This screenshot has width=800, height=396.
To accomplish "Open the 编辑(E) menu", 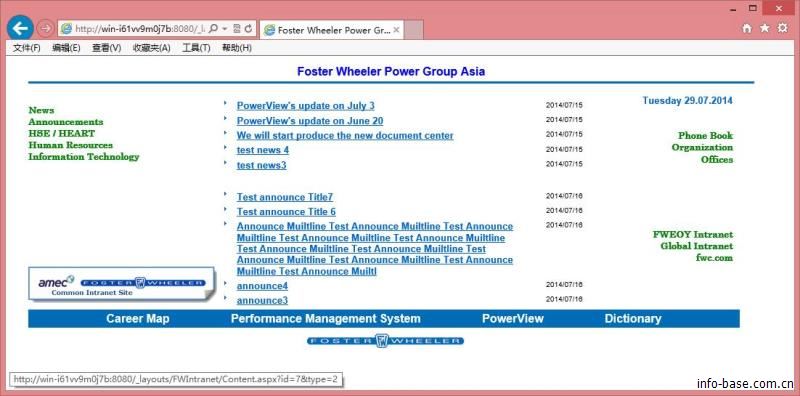I will pyautogui.click(x=66, y=48).
